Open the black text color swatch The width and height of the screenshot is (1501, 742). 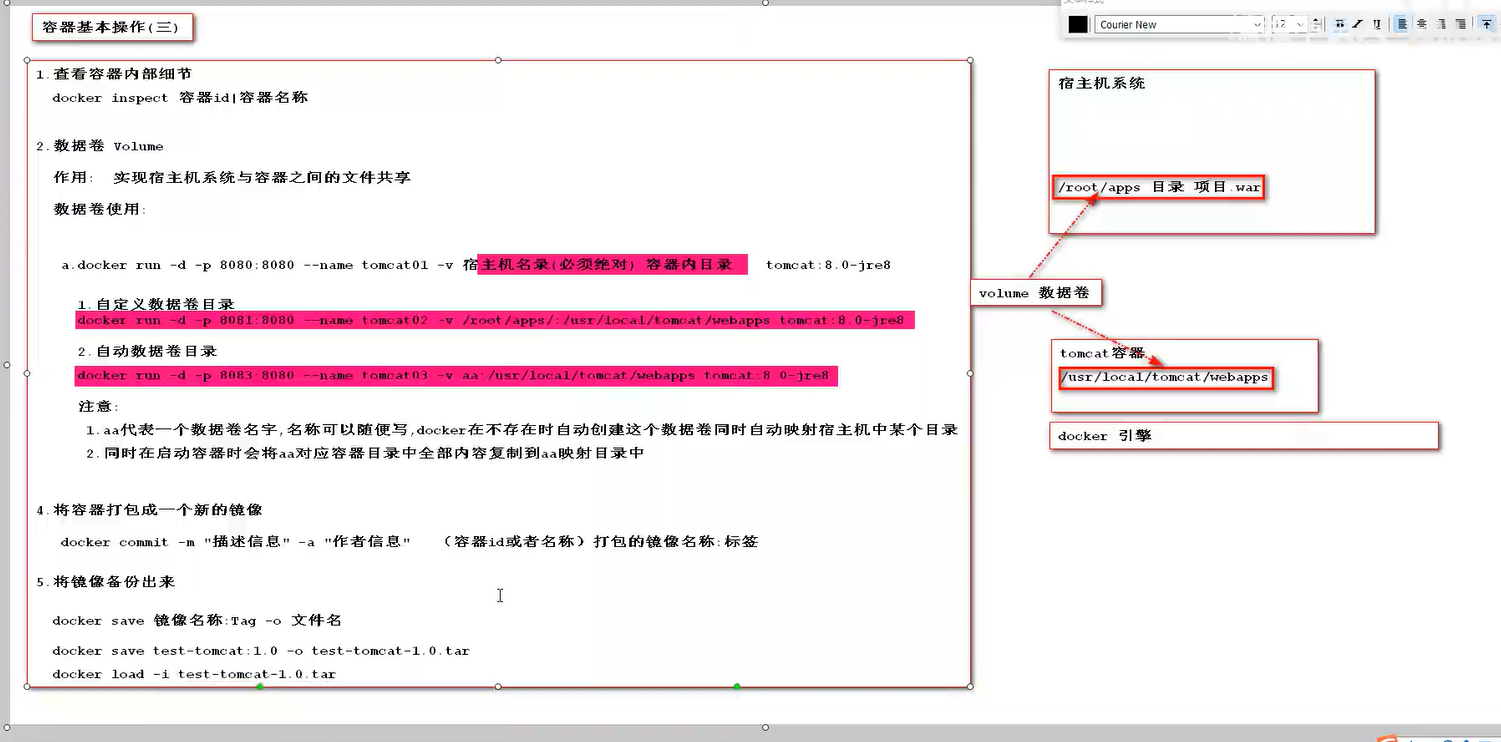1077,24
